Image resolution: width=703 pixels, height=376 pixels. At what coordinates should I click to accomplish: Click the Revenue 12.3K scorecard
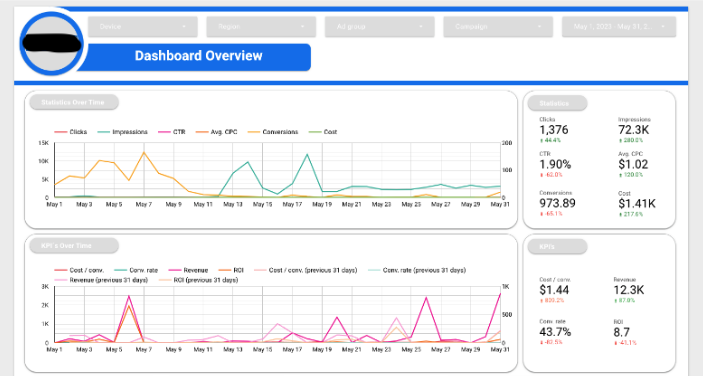(629, 290)
